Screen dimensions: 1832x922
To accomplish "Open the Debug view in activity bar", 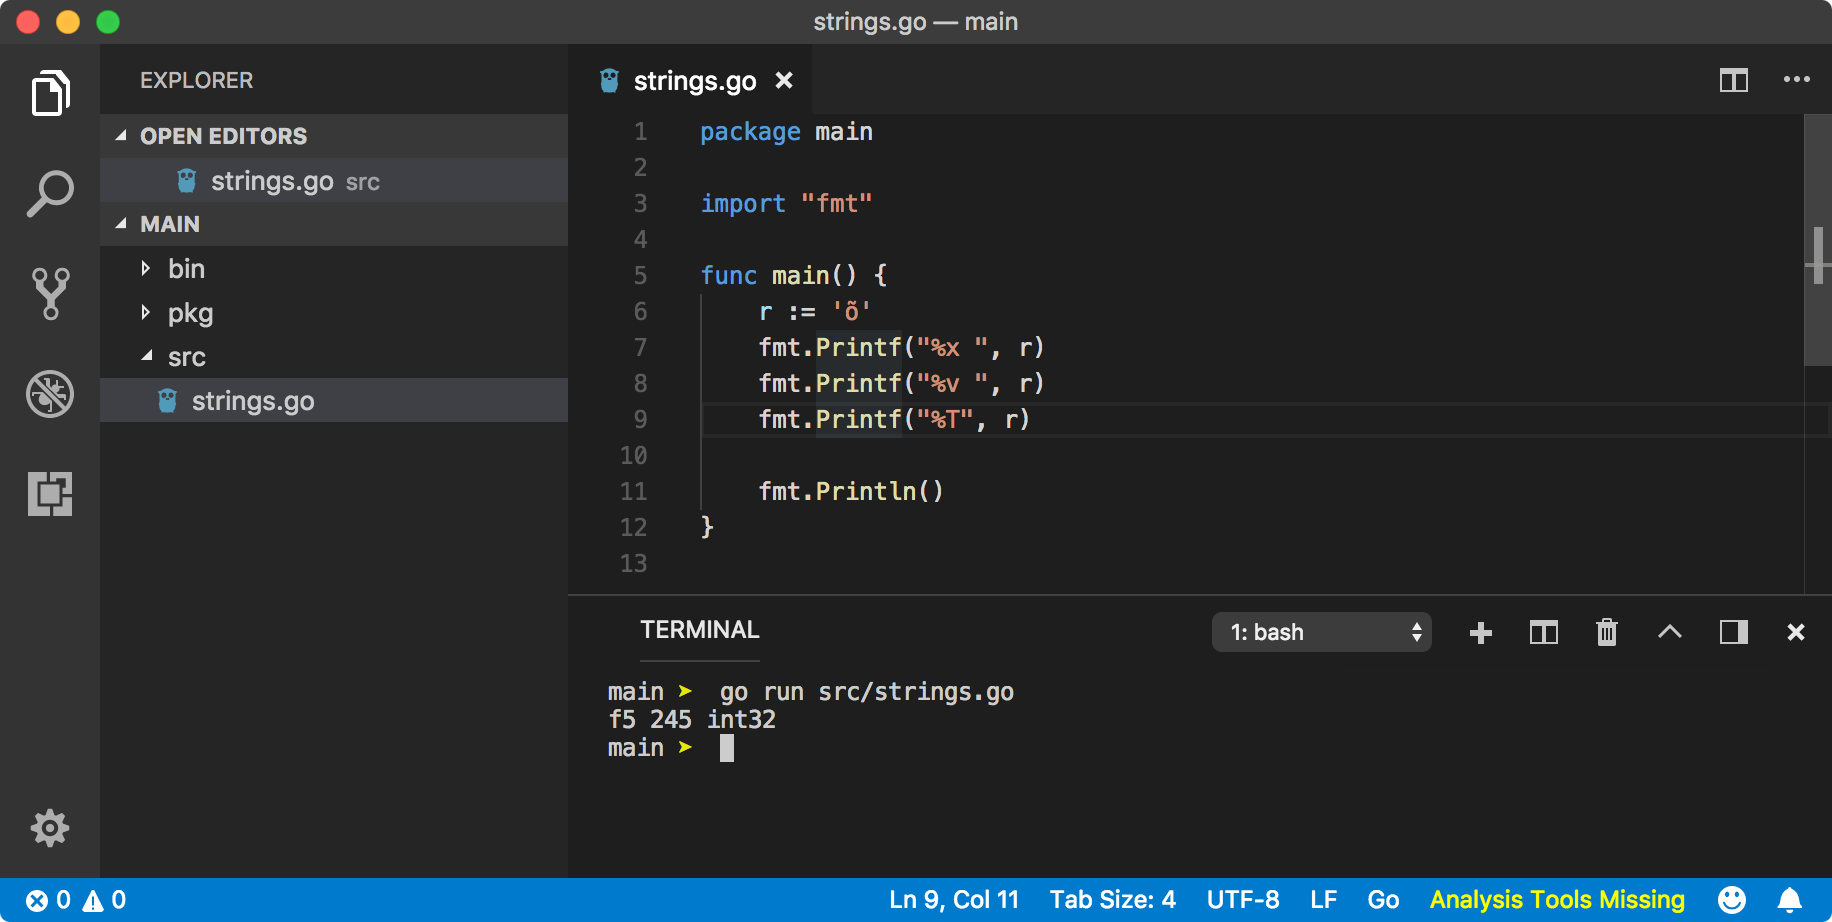I will pyautogui.click(x=50, y=393).
